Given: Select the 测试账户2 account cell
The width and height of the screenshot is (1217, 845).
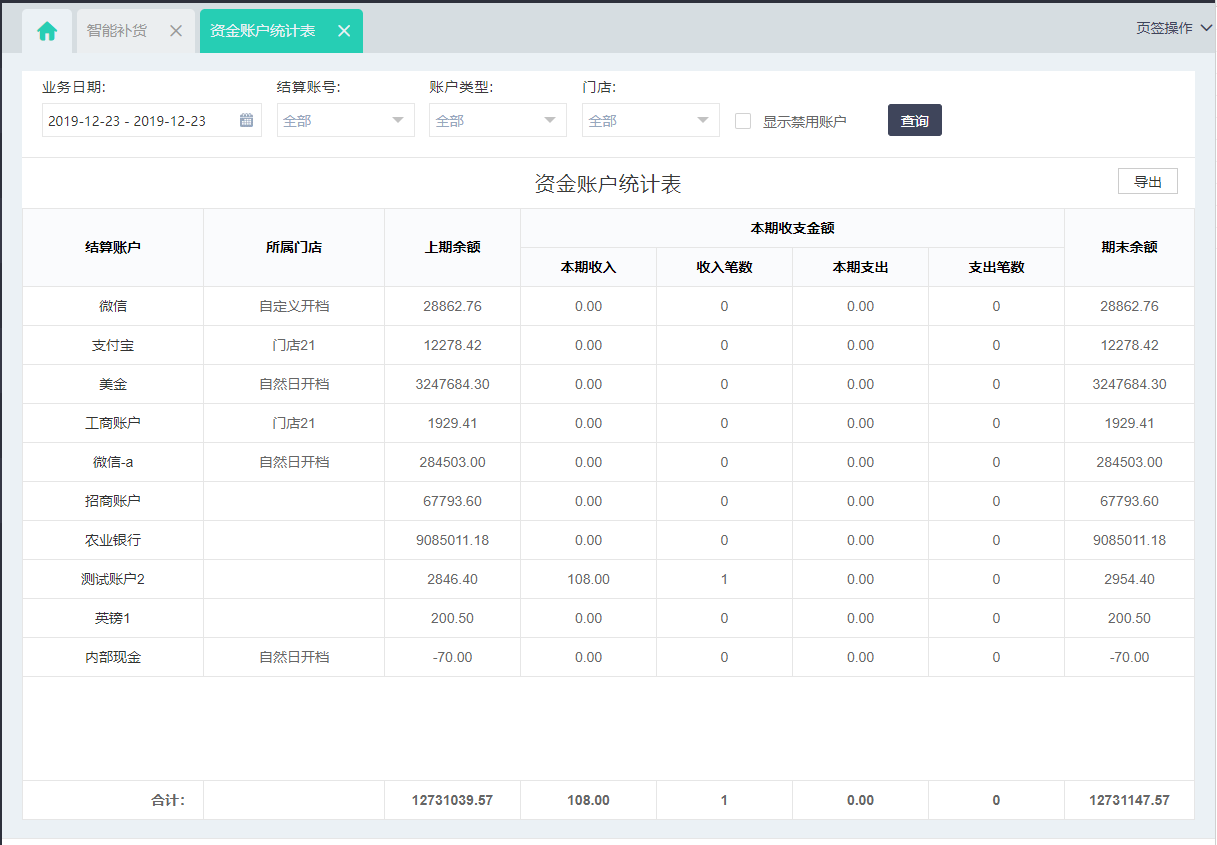Looking at the screenshot, I should [113, 579].
